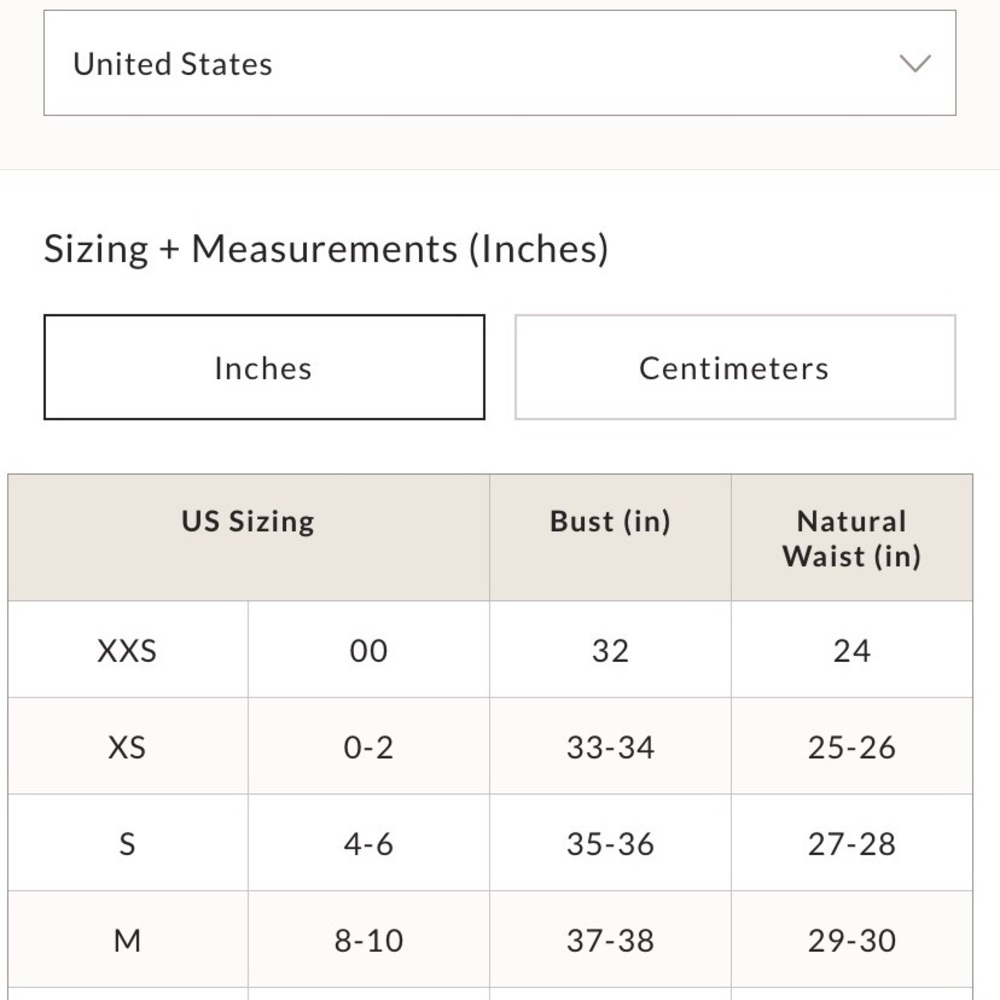The height and width of the screenshot is (1000, 1000).
Task: Open the United States country dropdown
Action: (499, 62)
